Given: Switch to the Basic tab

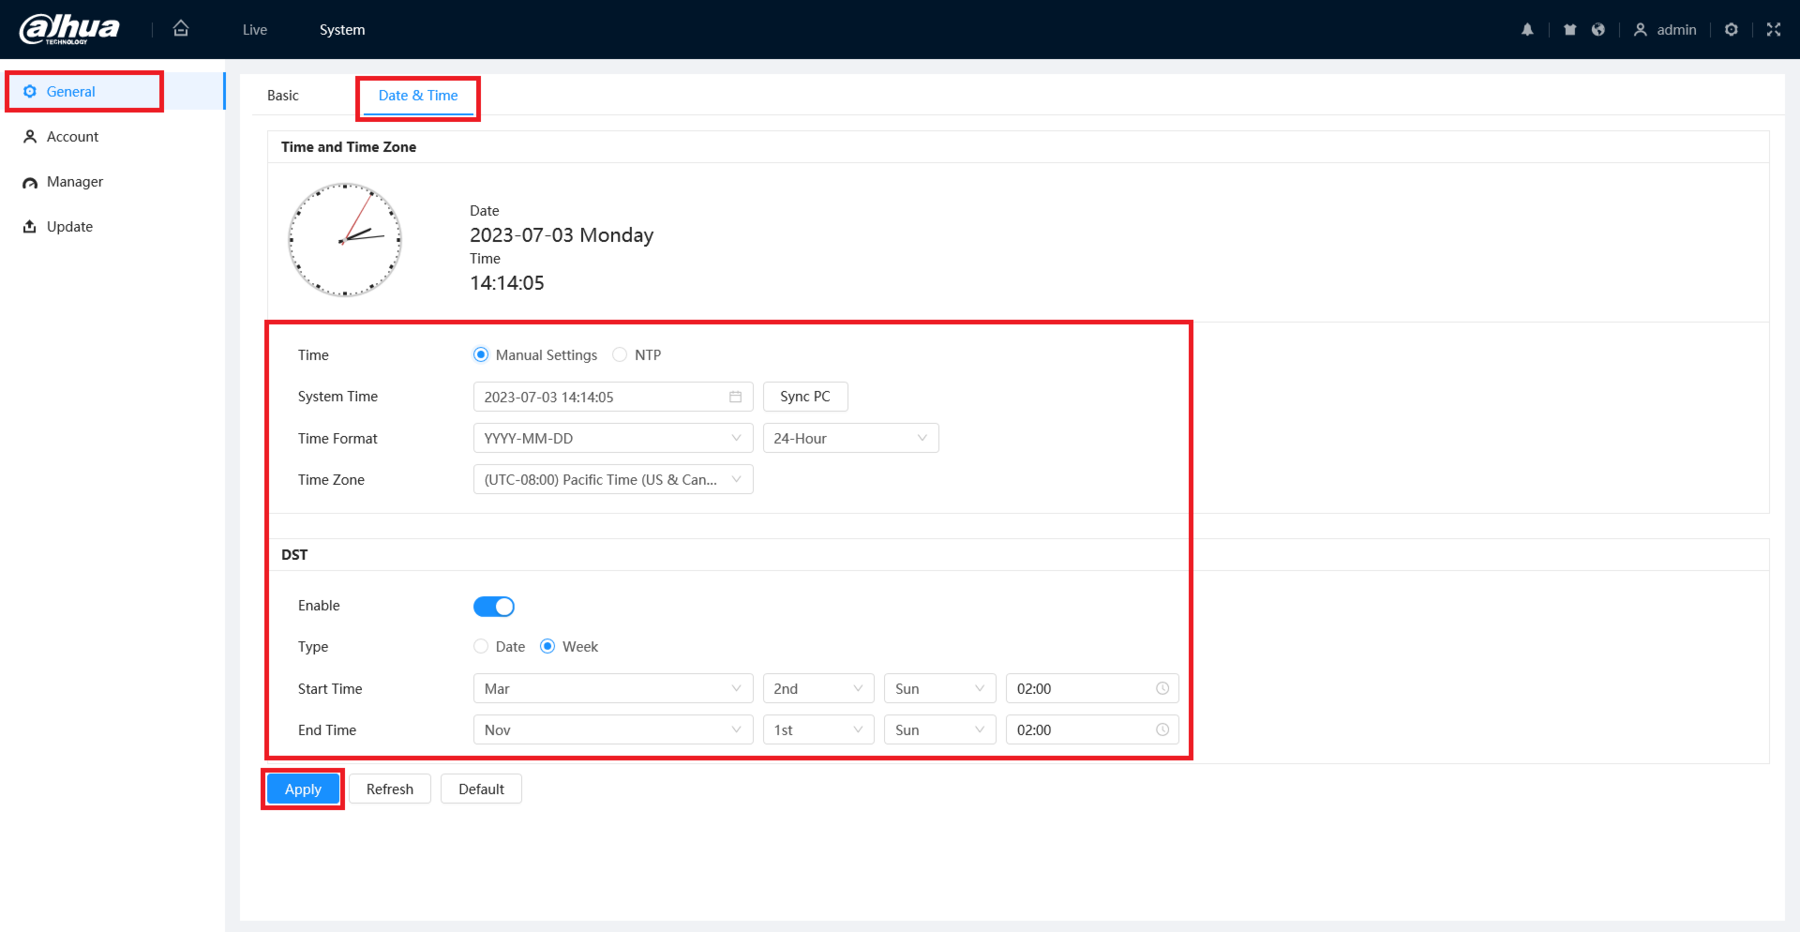Looking at the screenshot, I should tap(283, 96).
